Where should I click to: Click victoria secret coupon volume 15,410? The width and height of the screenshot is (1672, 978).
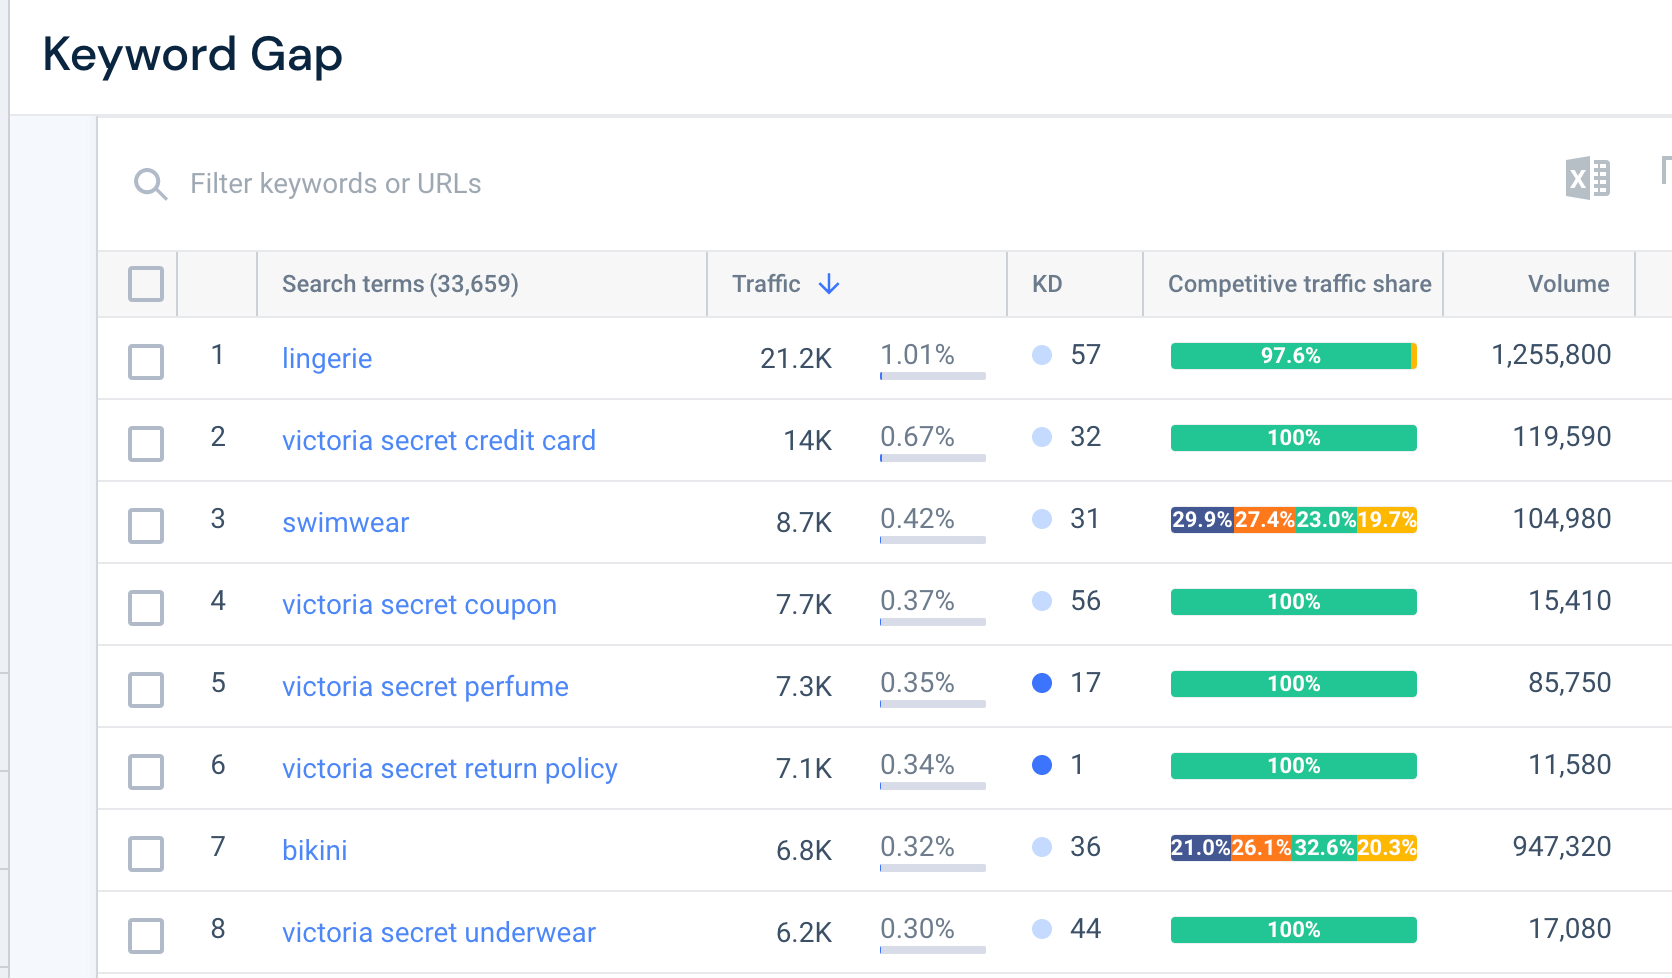tap(1570, 601)
